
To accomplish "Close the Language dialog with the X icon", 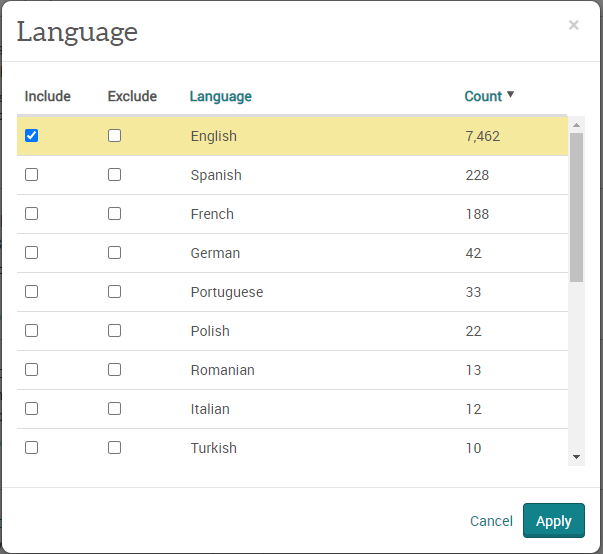I will point(573,25).
